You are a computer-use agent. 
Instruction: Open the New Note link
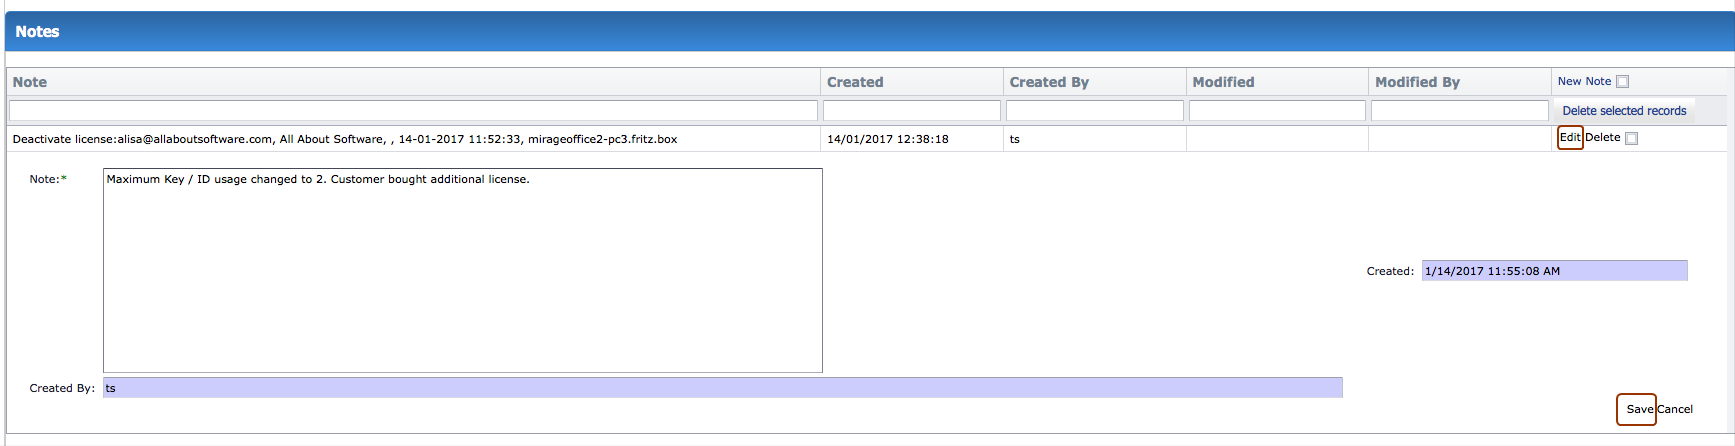point(1584,82)
